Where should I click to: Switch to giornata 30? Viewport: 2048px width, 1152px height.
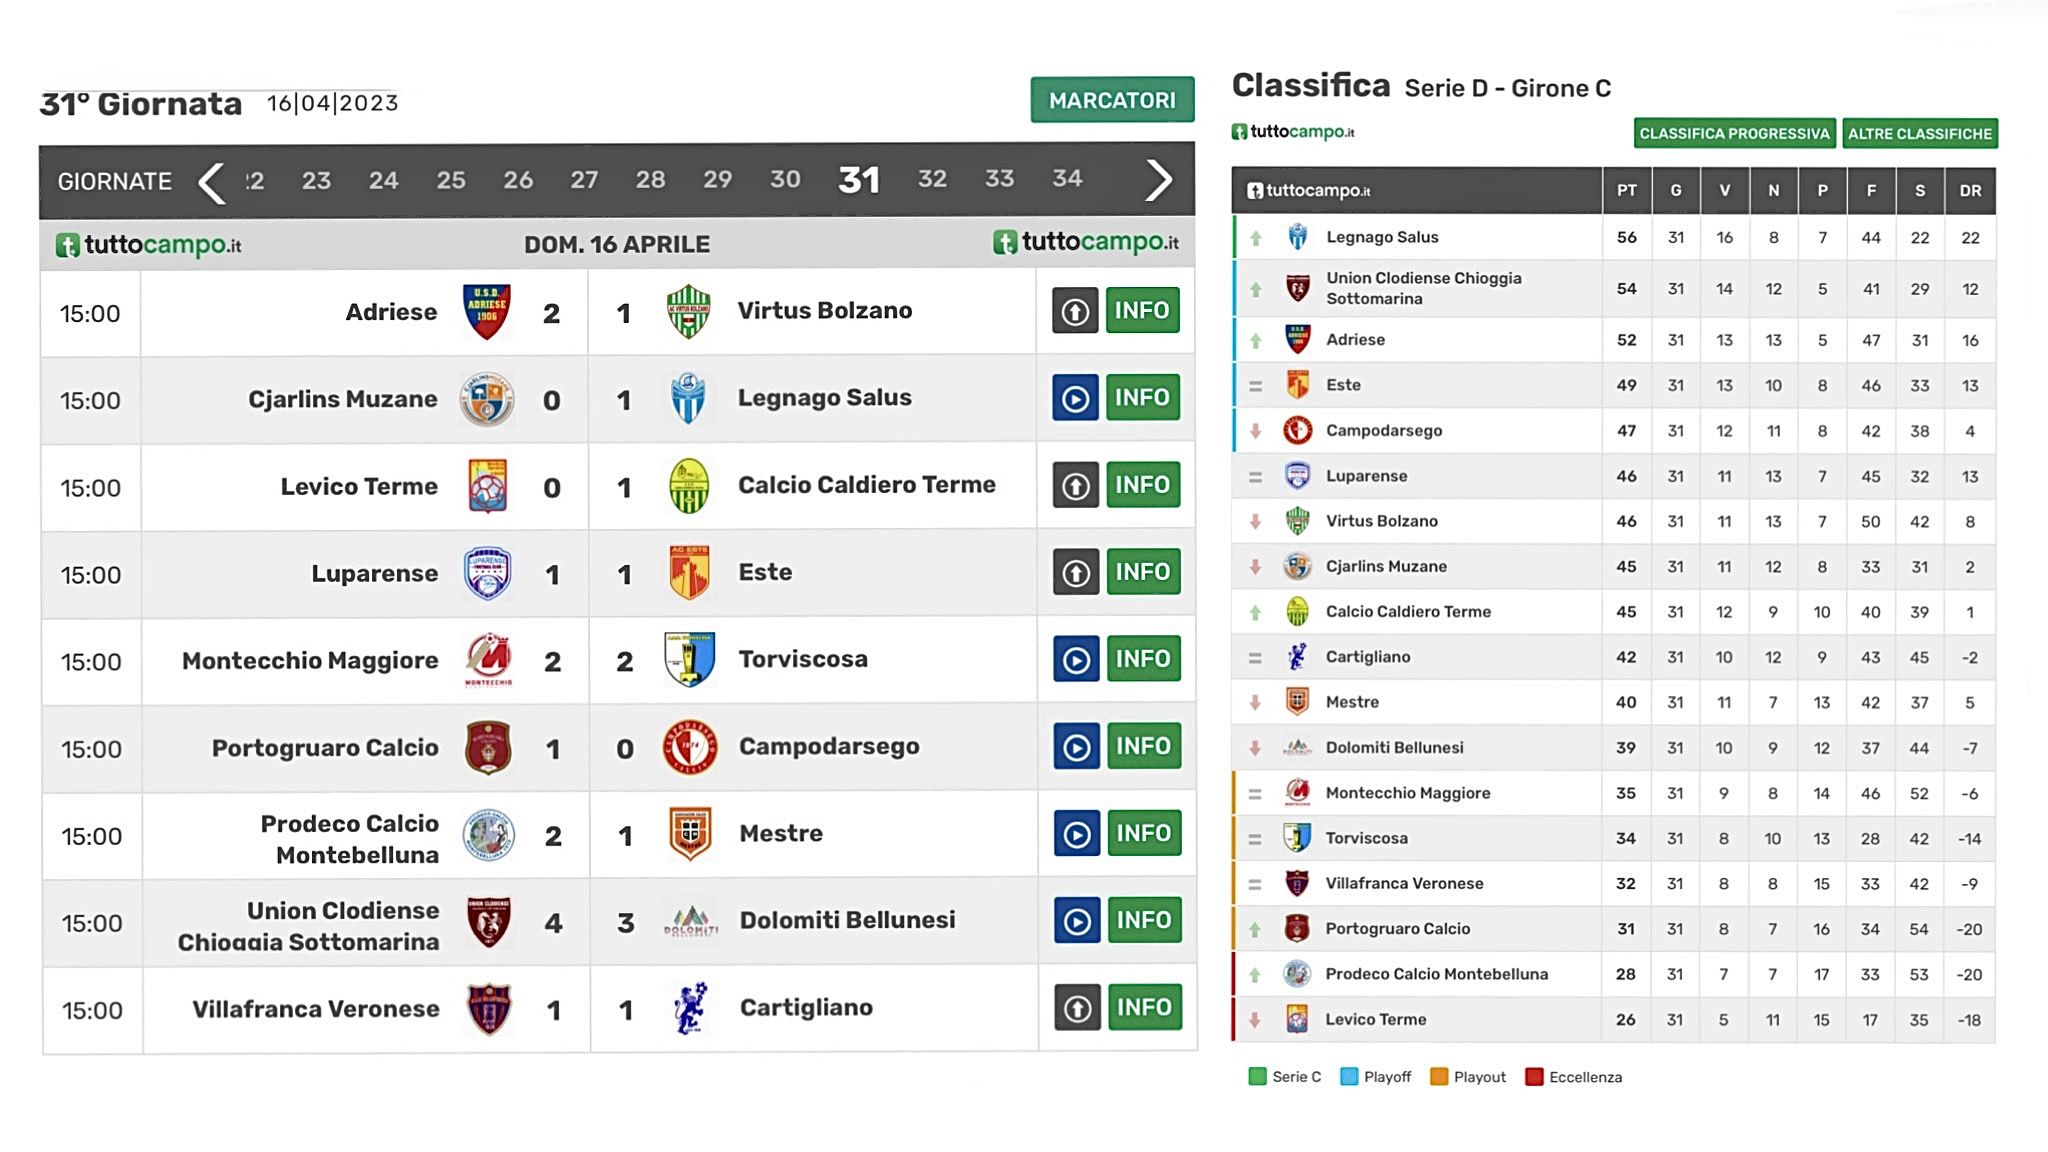pos(785,180)
